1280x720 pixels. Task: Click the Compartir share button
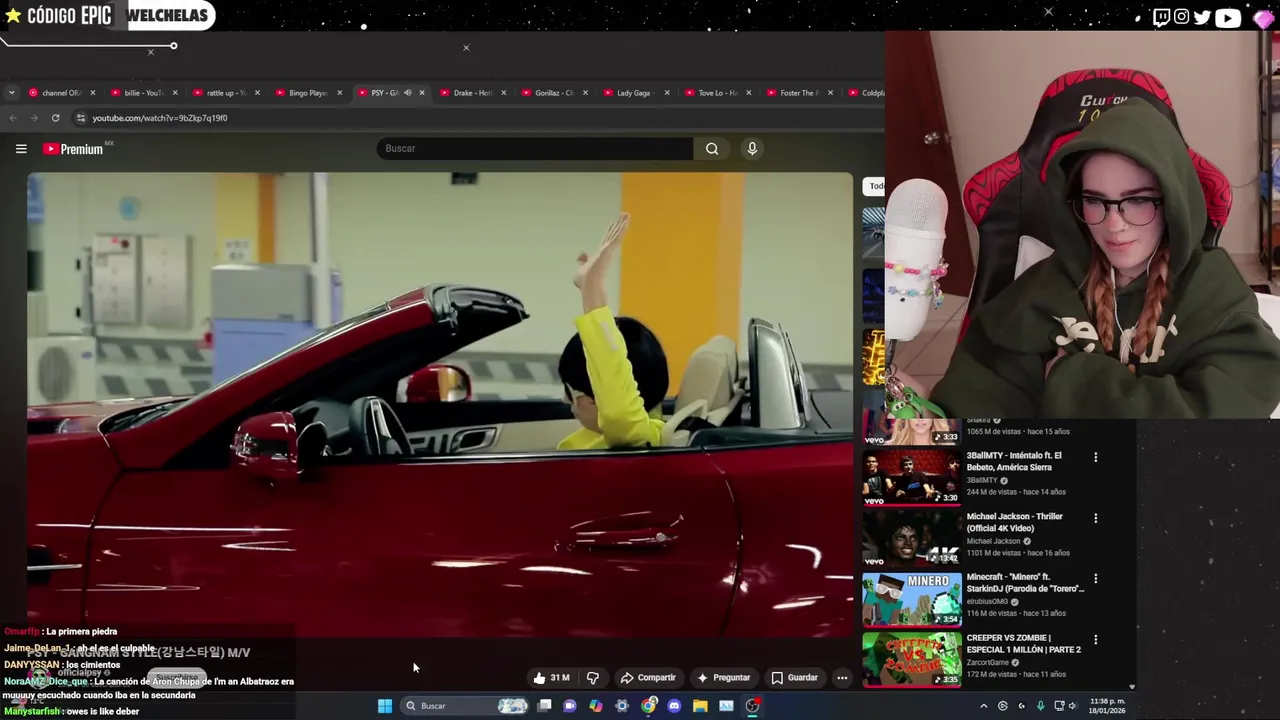(647, 678)
